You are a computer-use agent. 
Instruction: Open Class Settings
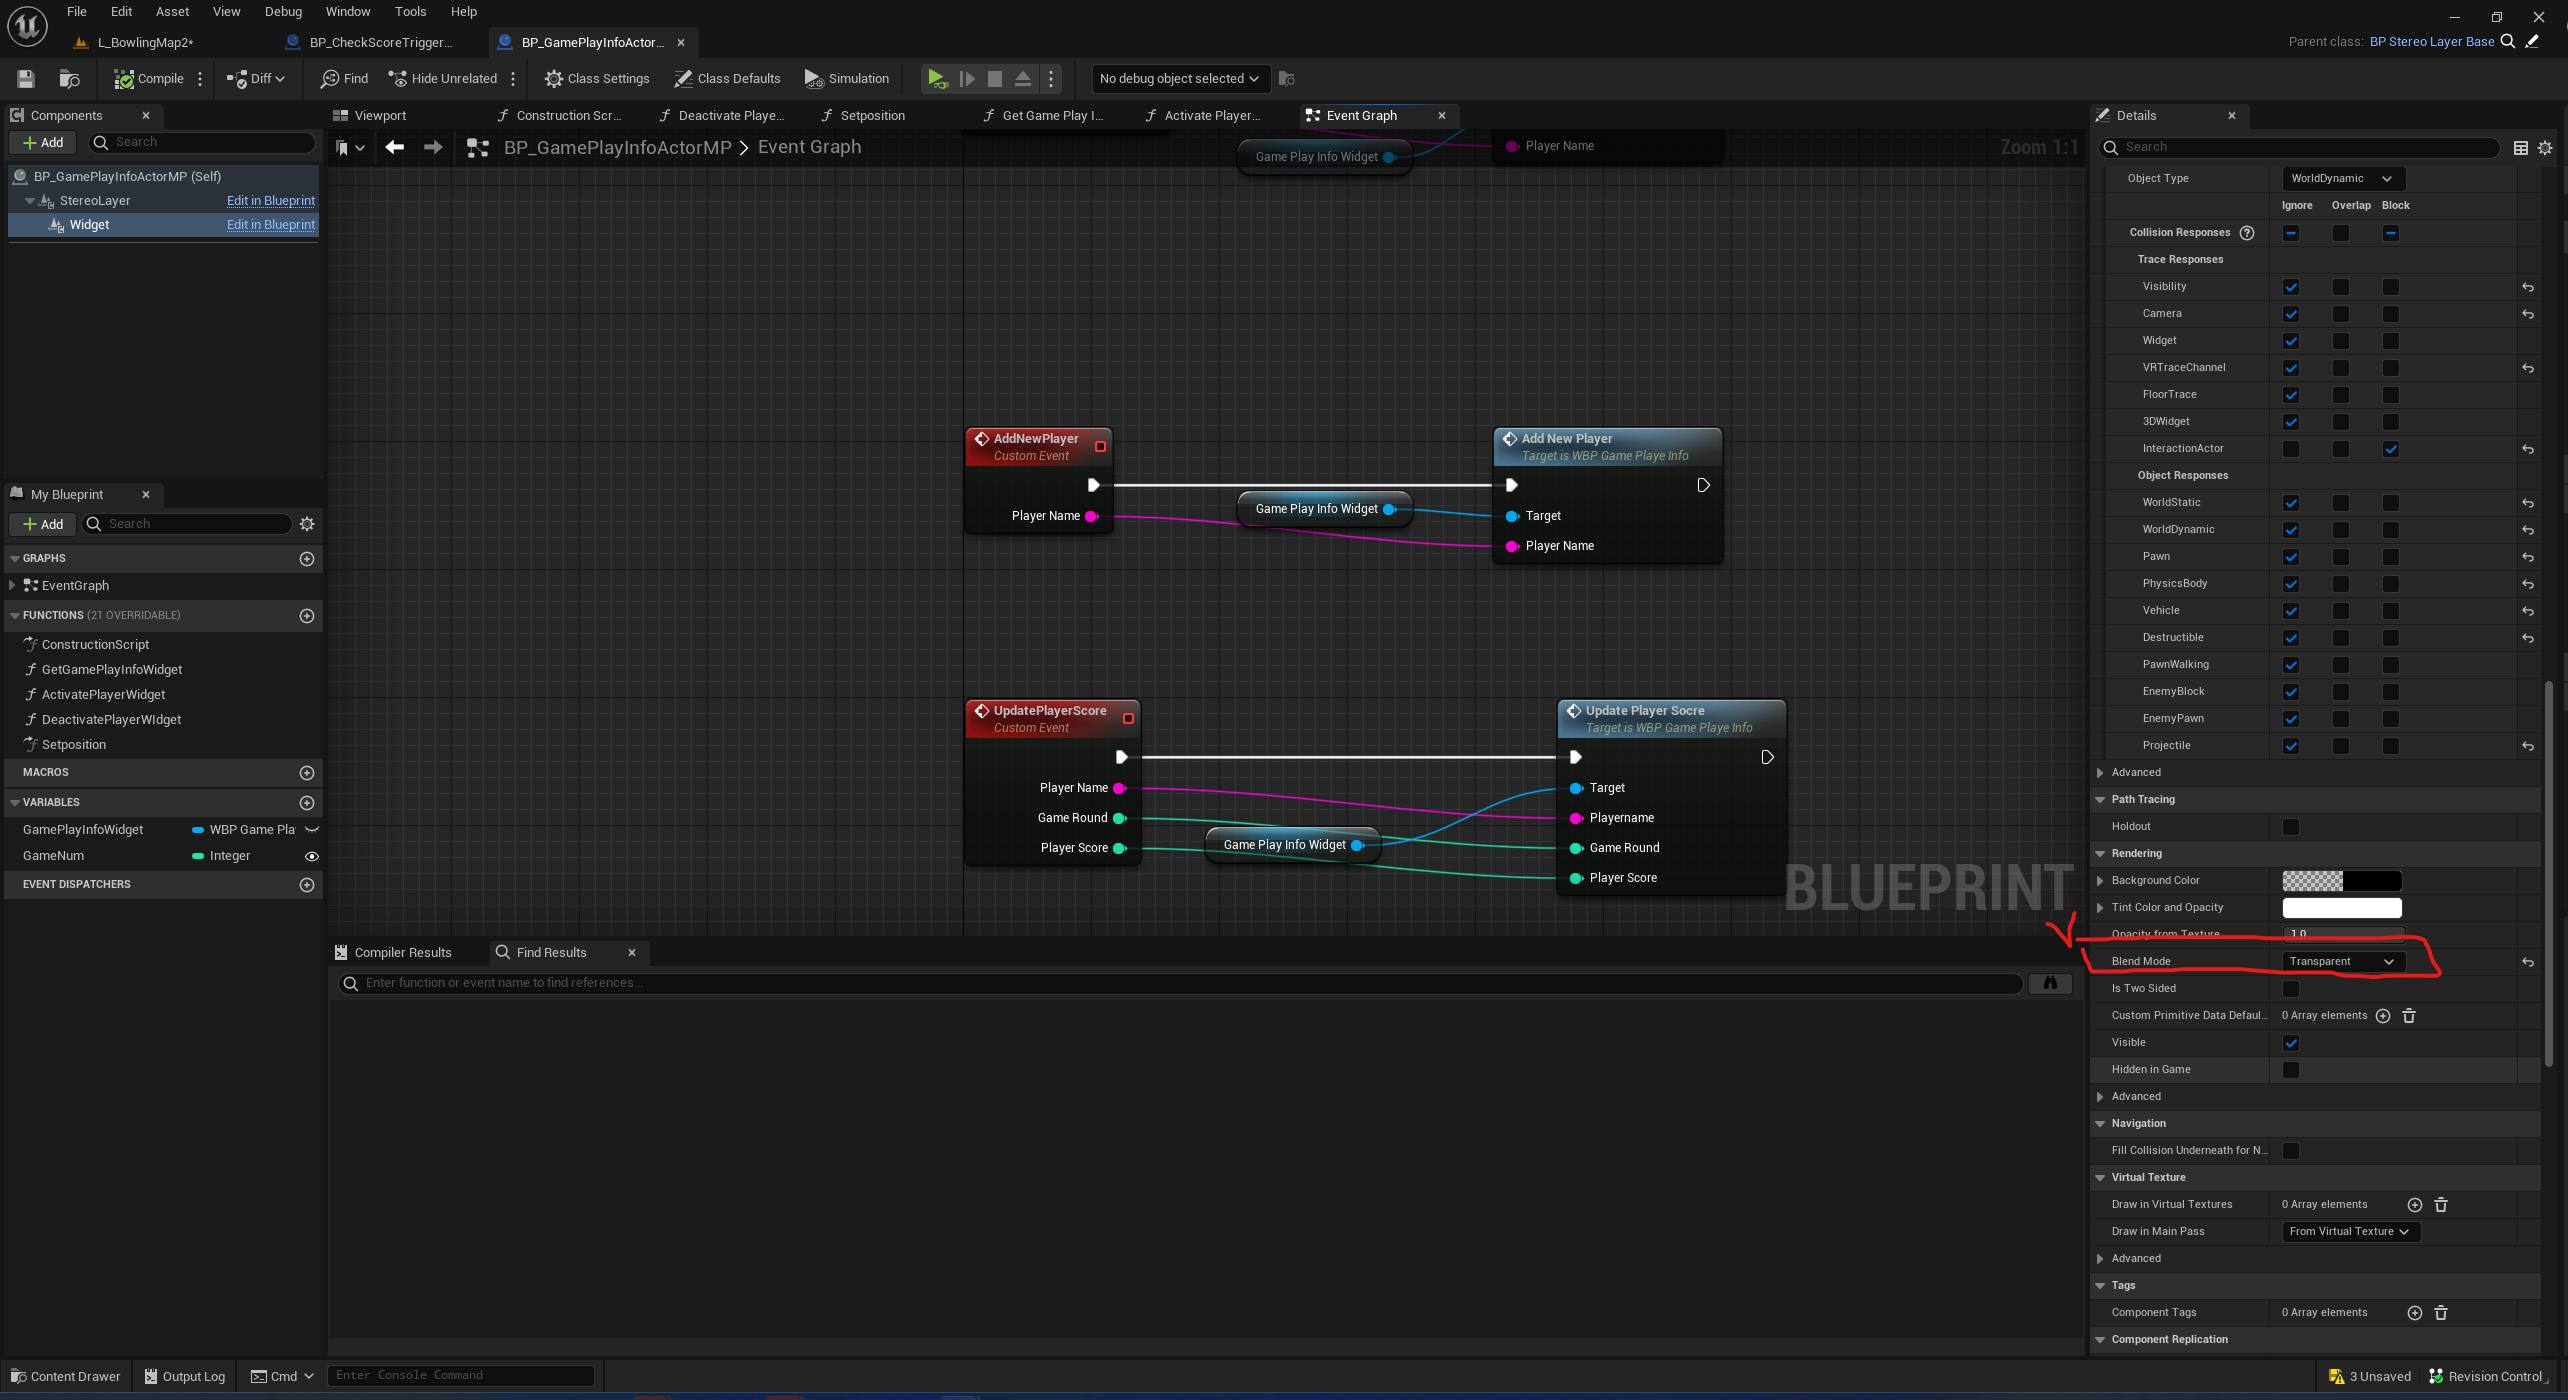click(597, 78)
